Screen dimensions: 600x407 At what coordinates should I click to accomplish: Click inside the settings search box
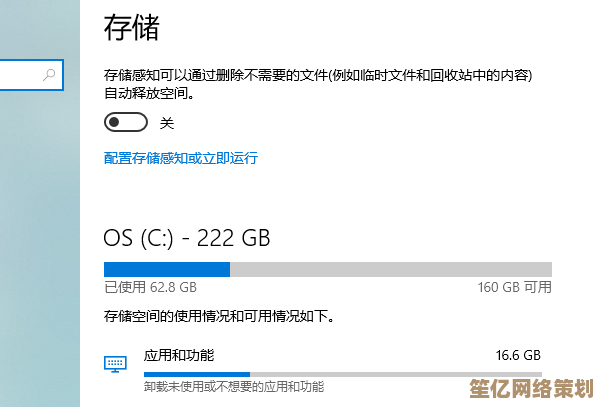point(20,74)
